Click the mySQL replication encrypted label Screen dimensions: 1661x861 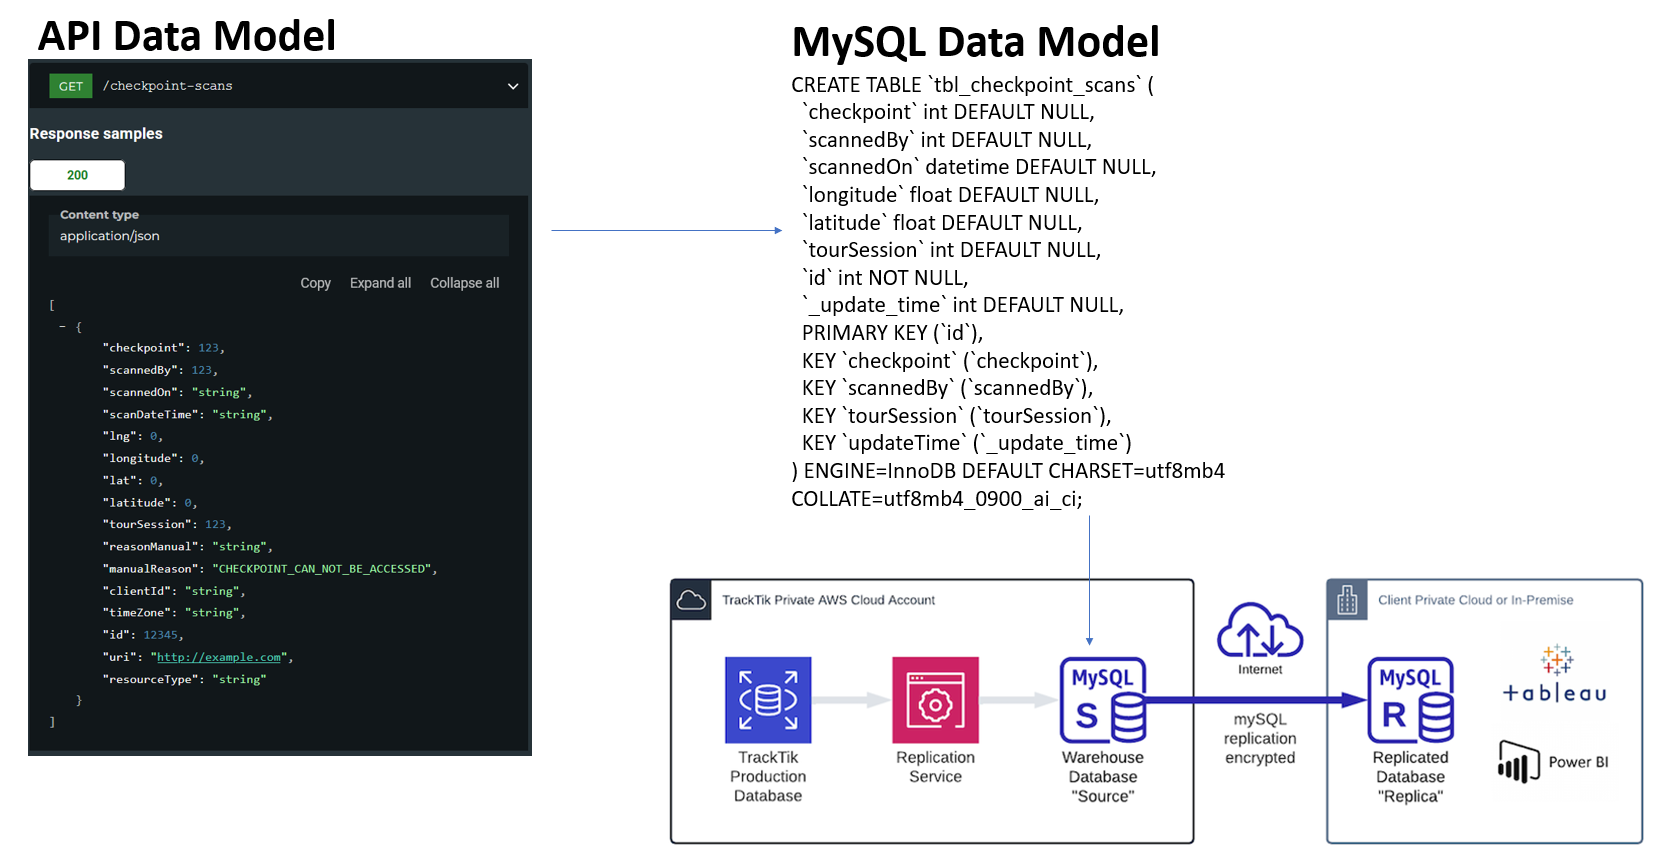[x=1260, y=738]
